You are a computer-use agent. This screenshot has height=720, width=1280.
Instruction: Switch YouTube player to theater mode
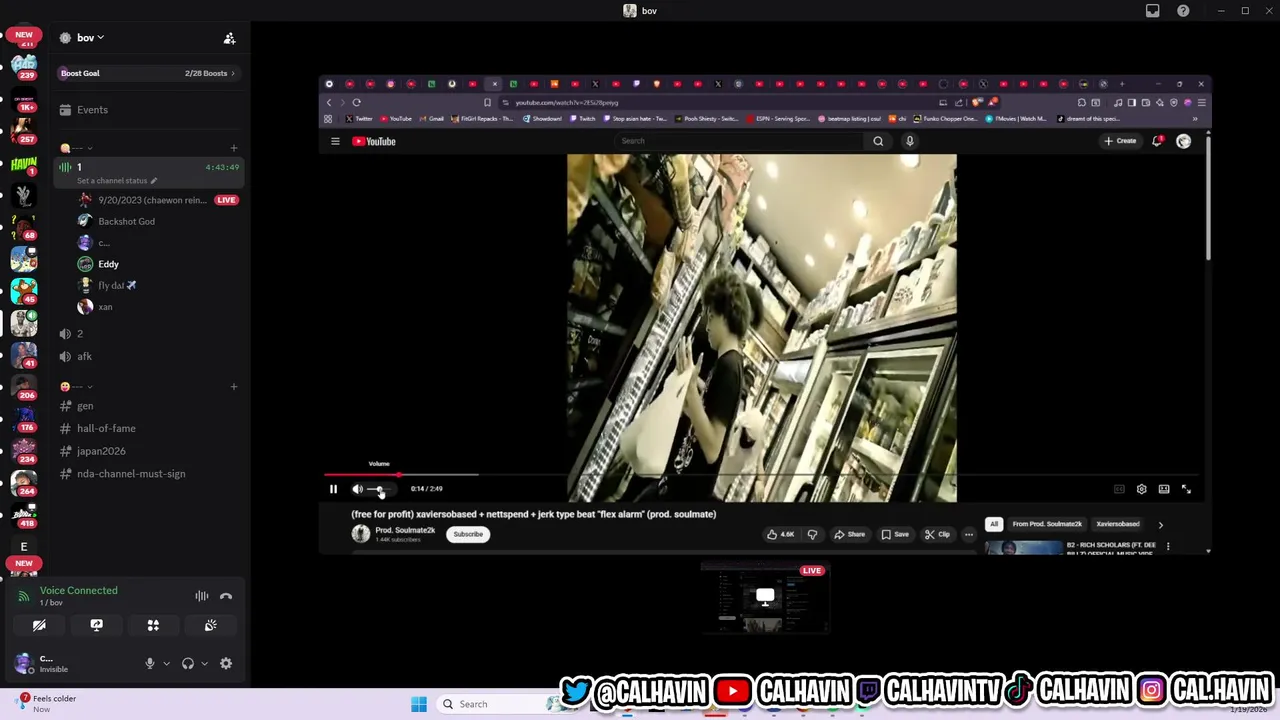[1164, 489]
